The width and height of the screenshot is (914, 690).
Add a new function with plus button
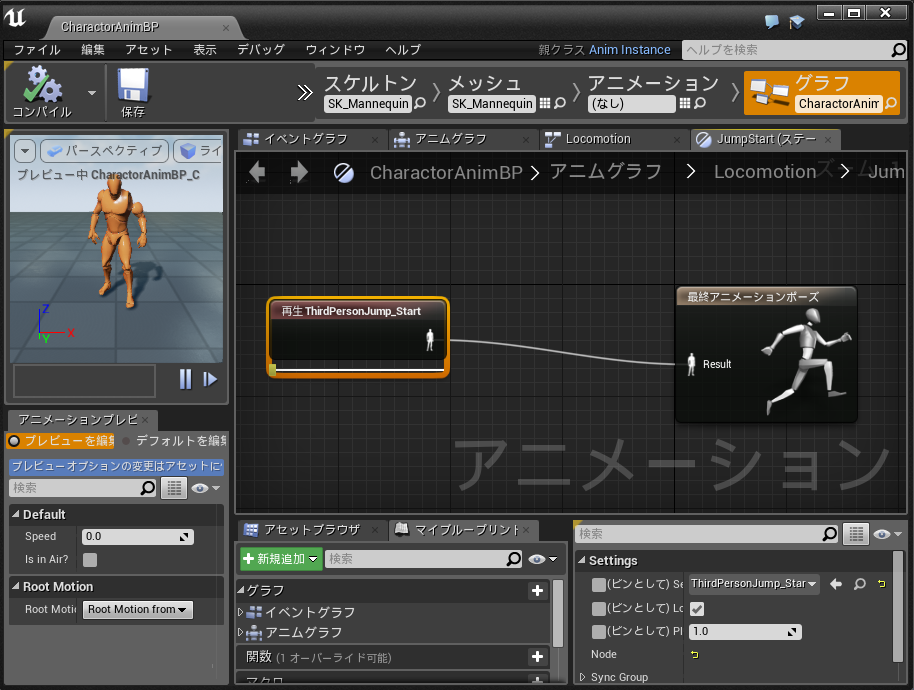[537, 657]
